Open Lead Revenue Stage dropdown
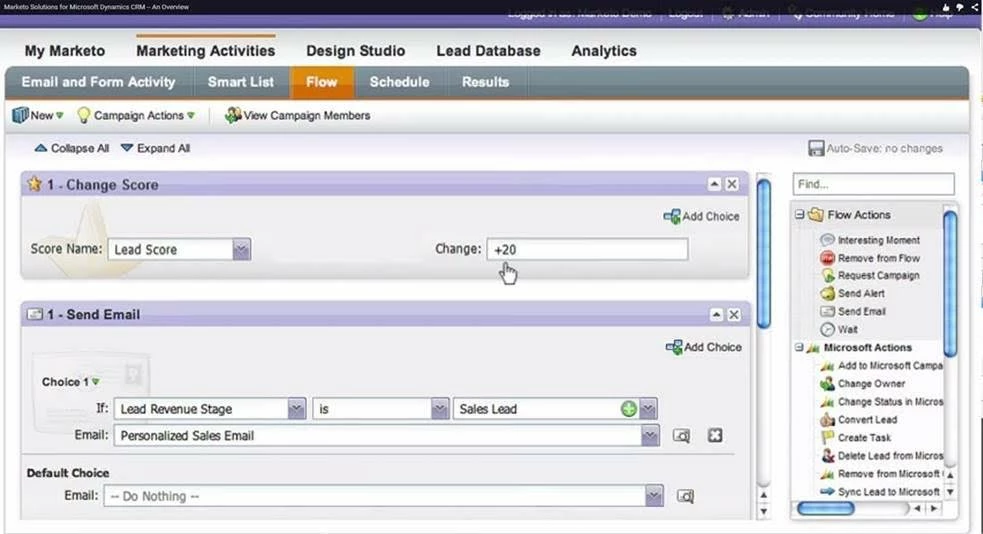The image size is (983, 534). (x=297, y=409)
